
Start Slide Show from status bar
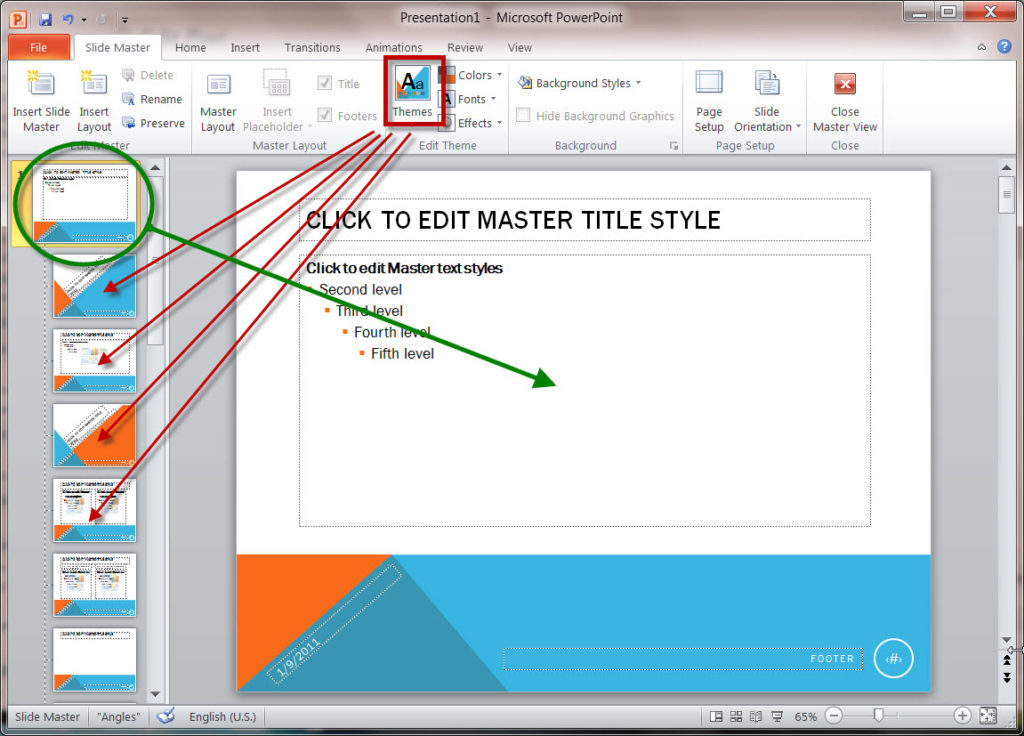coord(776,716)
